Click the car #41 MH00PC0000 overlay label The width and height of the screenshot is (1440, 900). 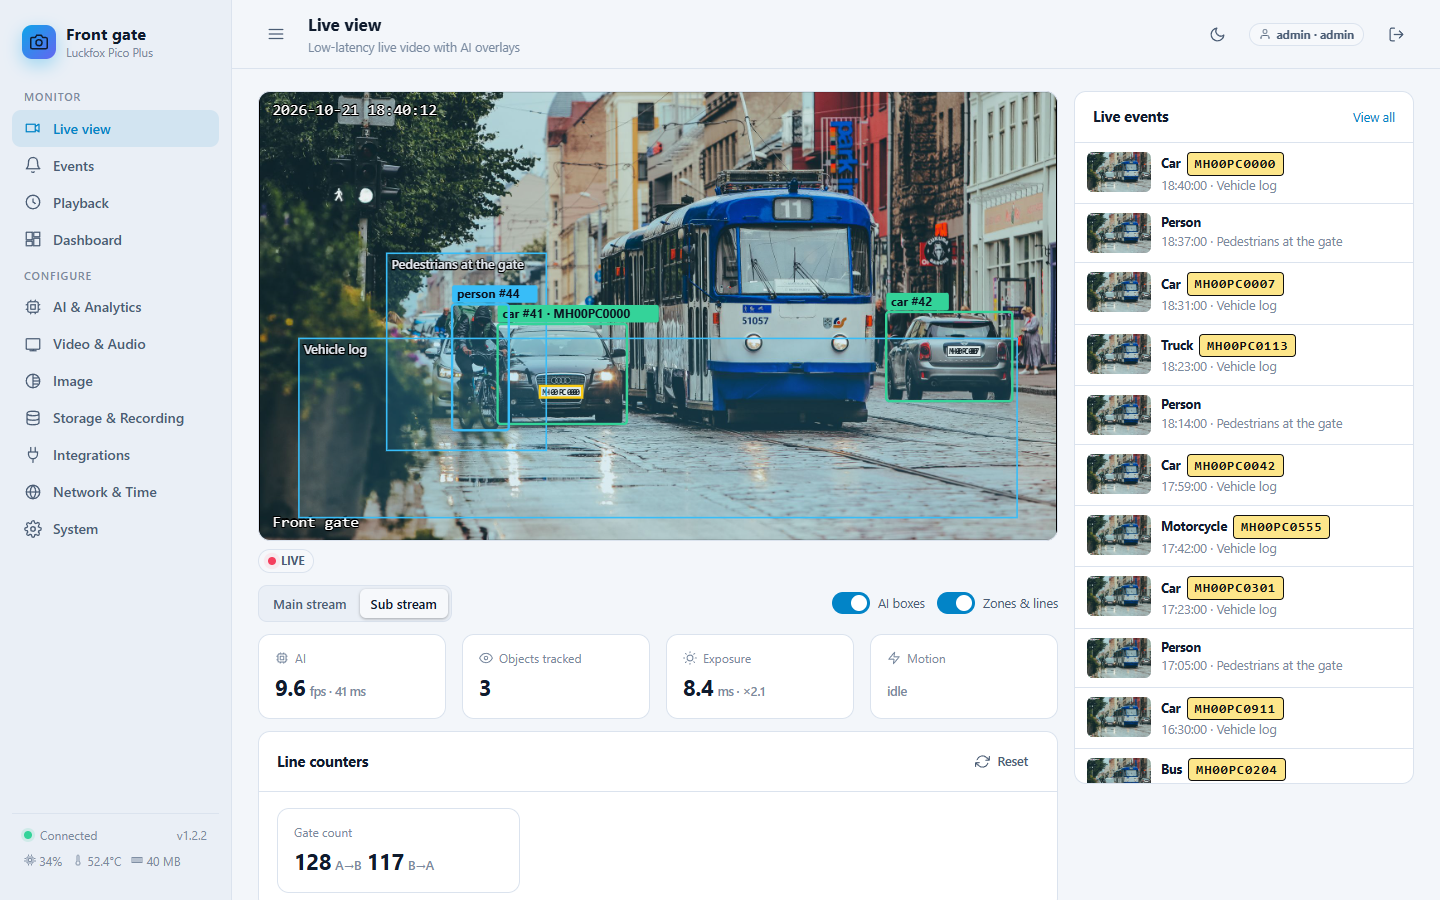pyautogui.click(x=578, y=314)
